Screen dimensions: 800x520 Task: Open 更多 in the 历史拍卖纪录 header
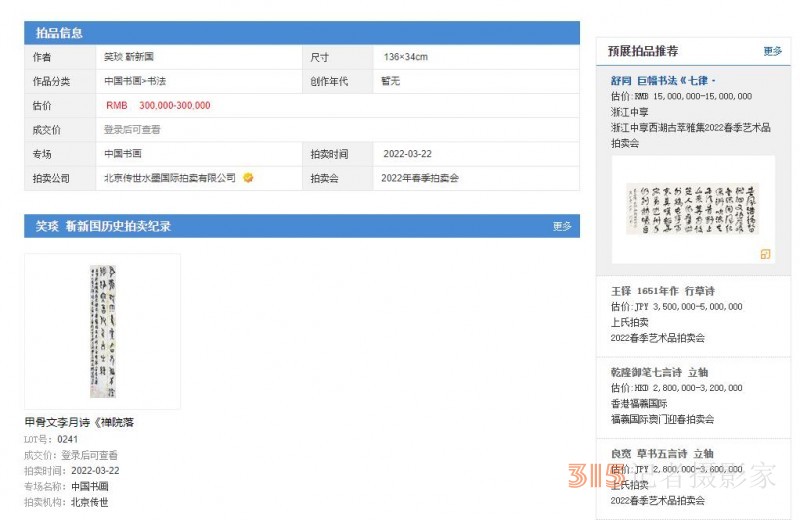(562, 227)
